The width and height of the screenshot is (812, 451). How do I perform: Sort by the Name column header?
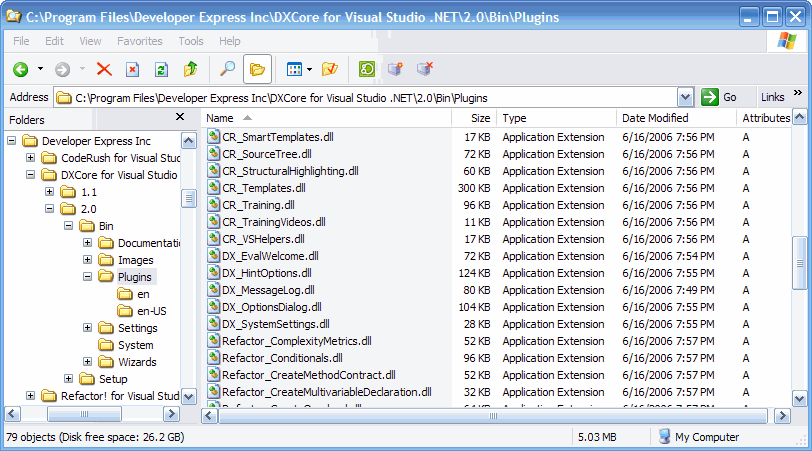pos(326,118)
